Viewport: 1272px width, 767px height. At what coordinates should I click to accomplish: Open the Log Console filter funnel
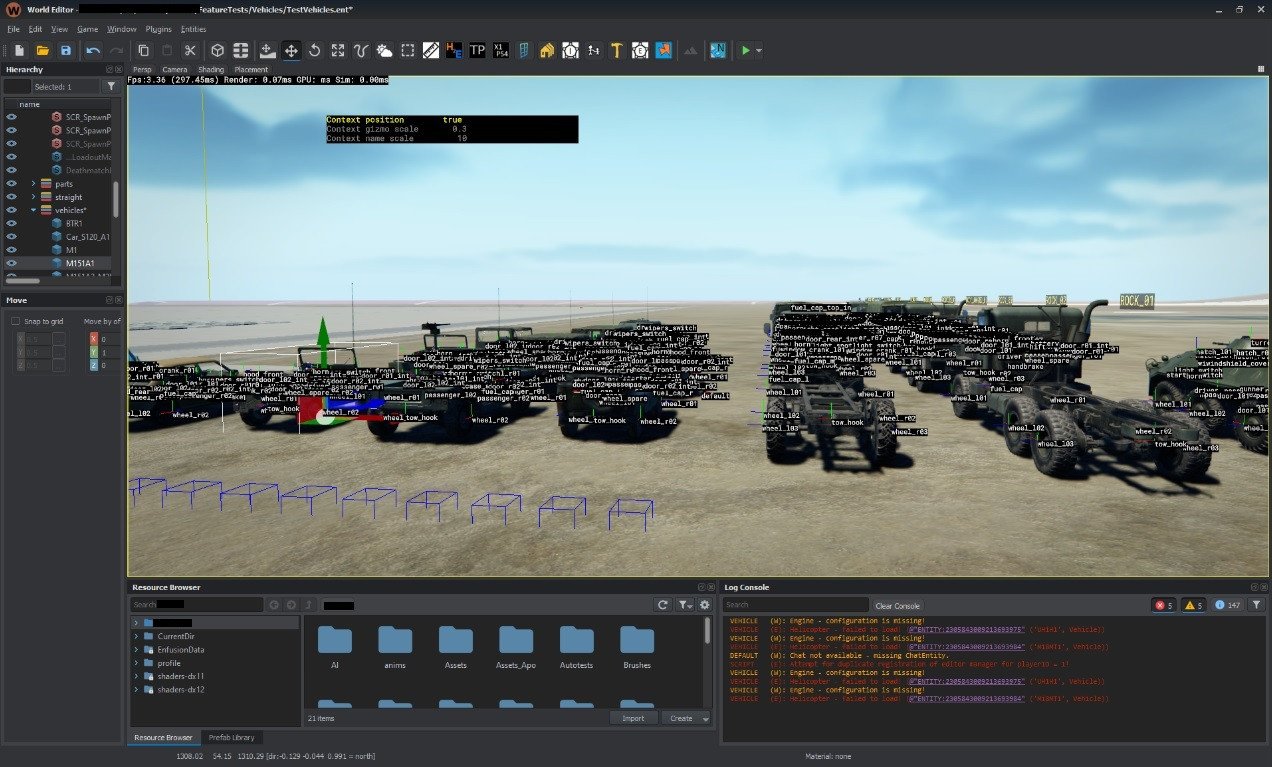click(1256, 605)
